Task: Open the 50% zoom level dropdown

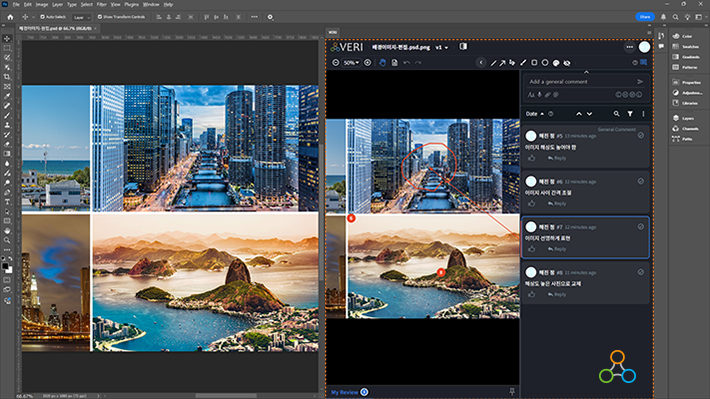Action: (x=351, y=62)
